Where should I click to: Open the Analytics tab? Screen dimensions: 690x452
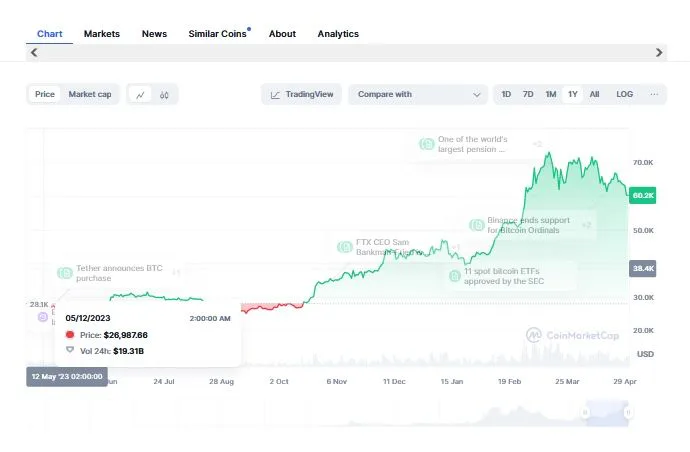338,34
